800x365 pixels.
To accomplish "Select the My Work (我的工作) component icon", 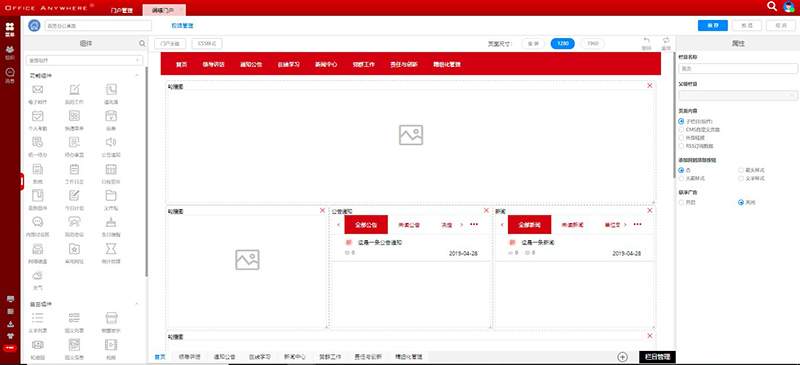I will pos(74,90).
